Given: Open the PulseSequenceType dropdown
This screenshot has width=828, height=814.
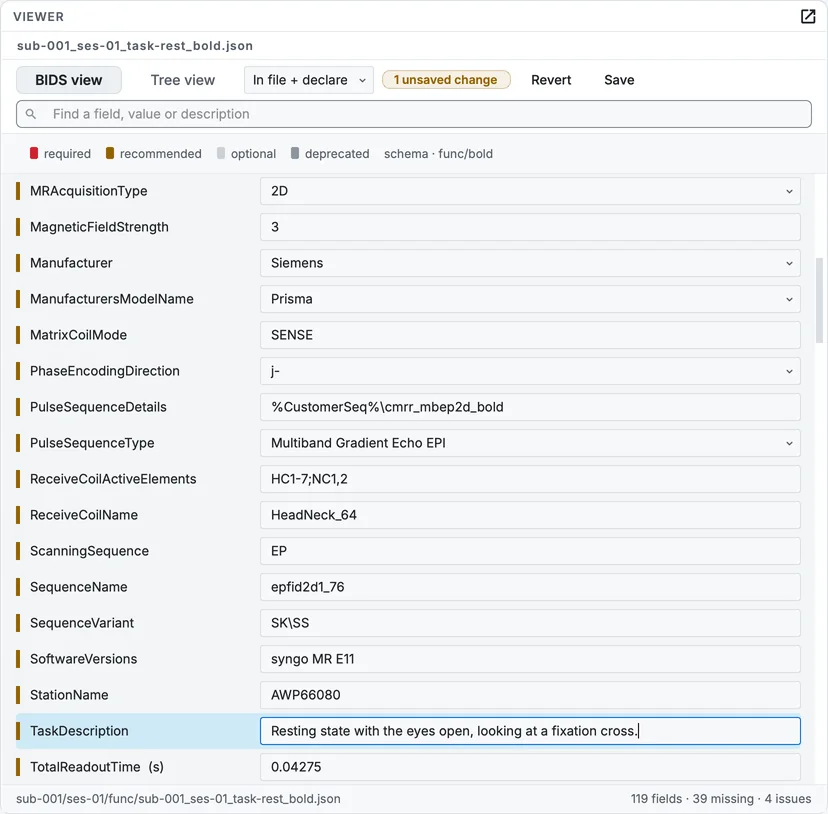Looking at the screenshot, I should (530, 443).
